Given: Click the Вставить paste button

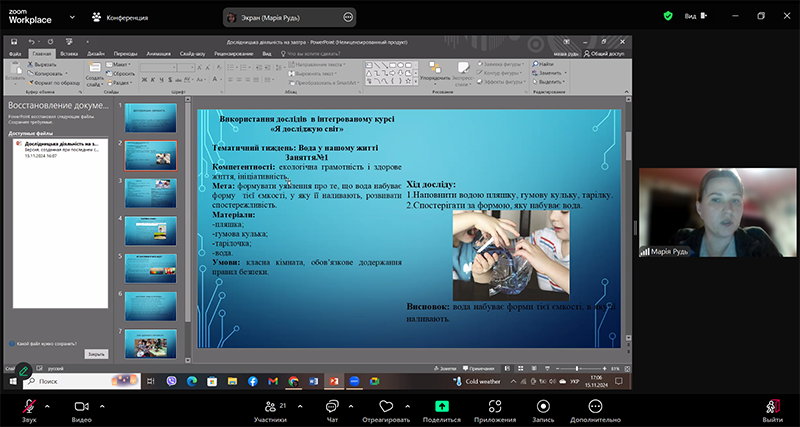Looking at the screenshot, I should coord(15,73).
